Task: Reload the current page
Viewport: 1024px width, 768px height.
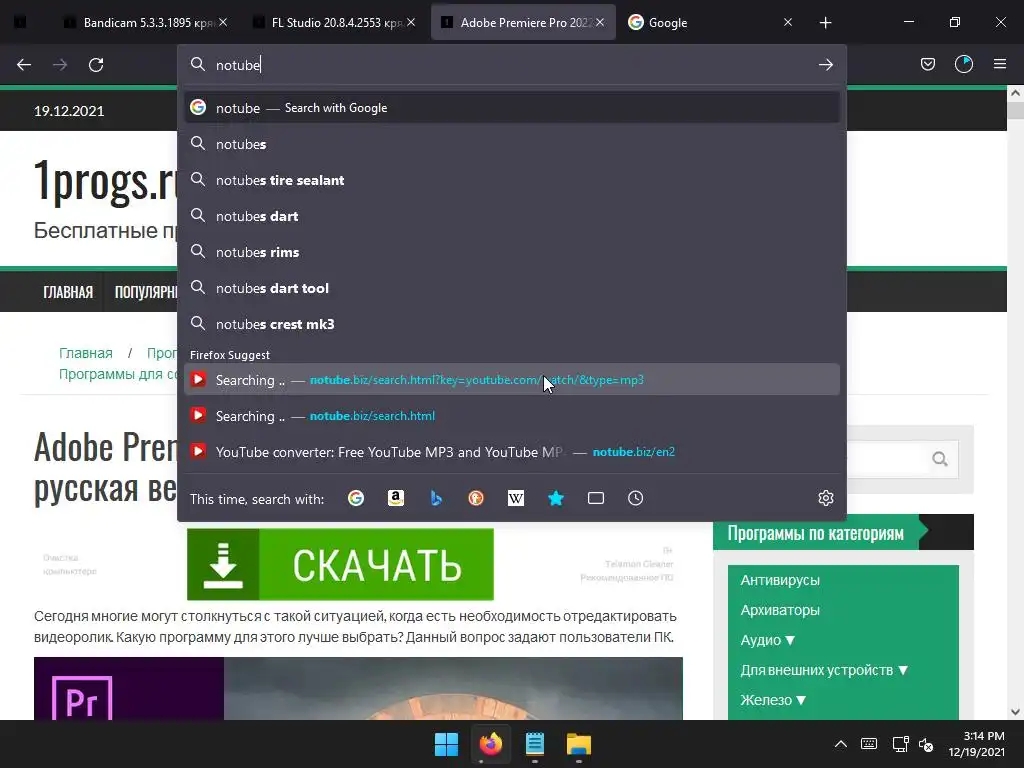Action: click(x=96, y=65)
